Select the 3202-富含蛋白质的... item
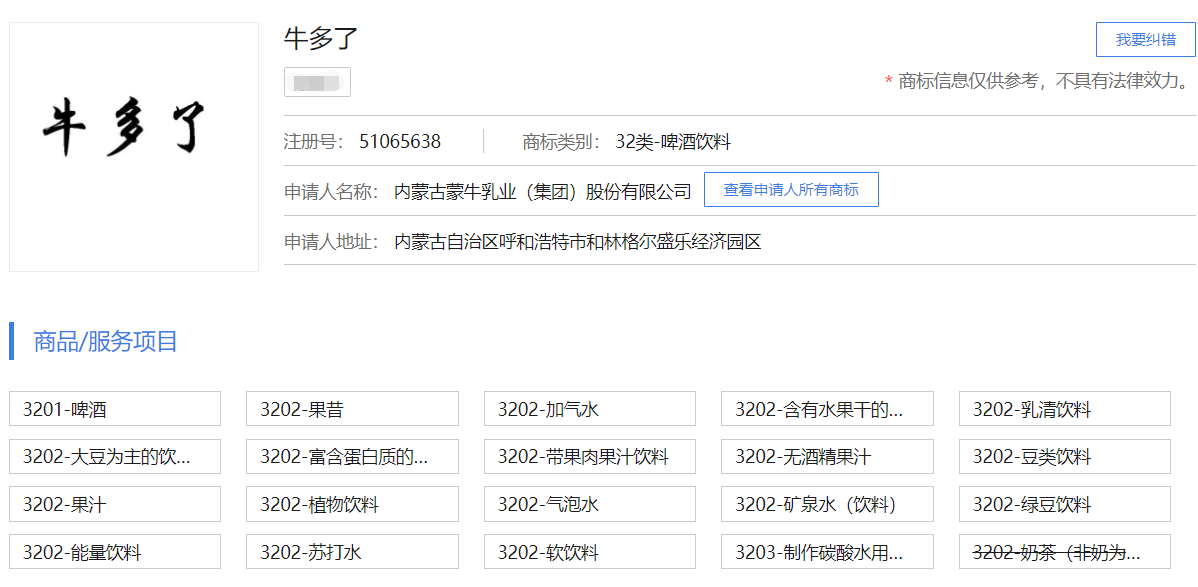1198x587 pixels. click(x=352, y=456)
